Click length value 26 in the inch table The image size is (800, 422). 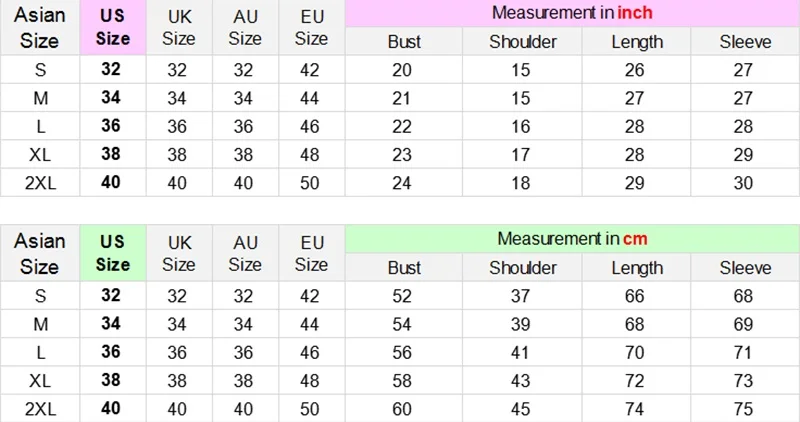point(635,70)
